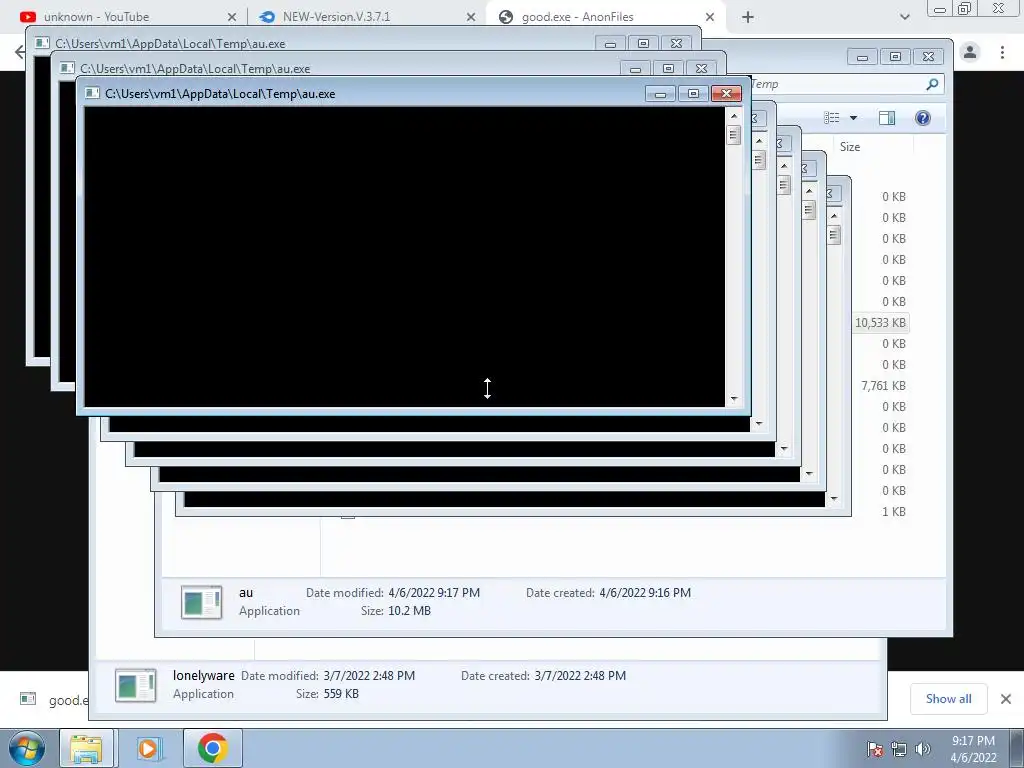1024x768 pixels.
Task: Open the network tray icon
Action: tap(899, 748)
